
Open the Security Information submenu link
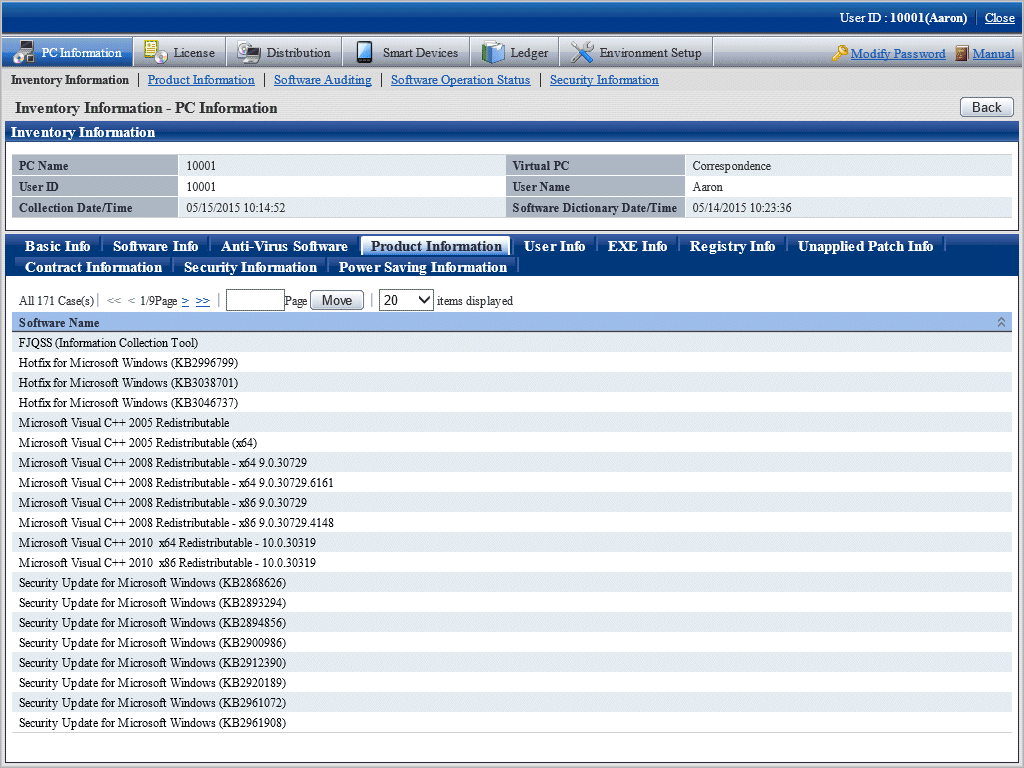(x=604, y=80)
